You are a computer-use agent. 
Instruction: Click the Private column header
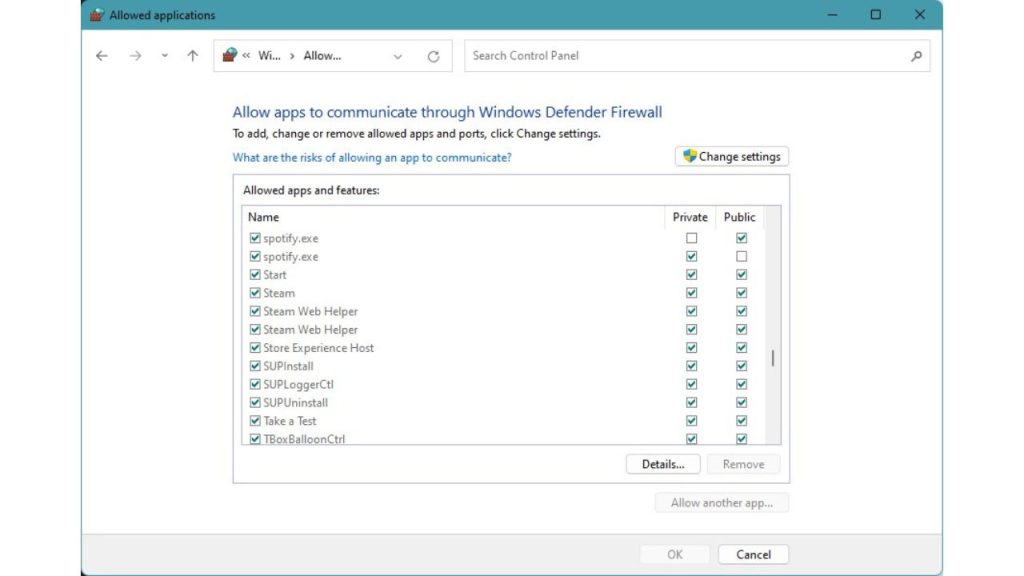690,217
